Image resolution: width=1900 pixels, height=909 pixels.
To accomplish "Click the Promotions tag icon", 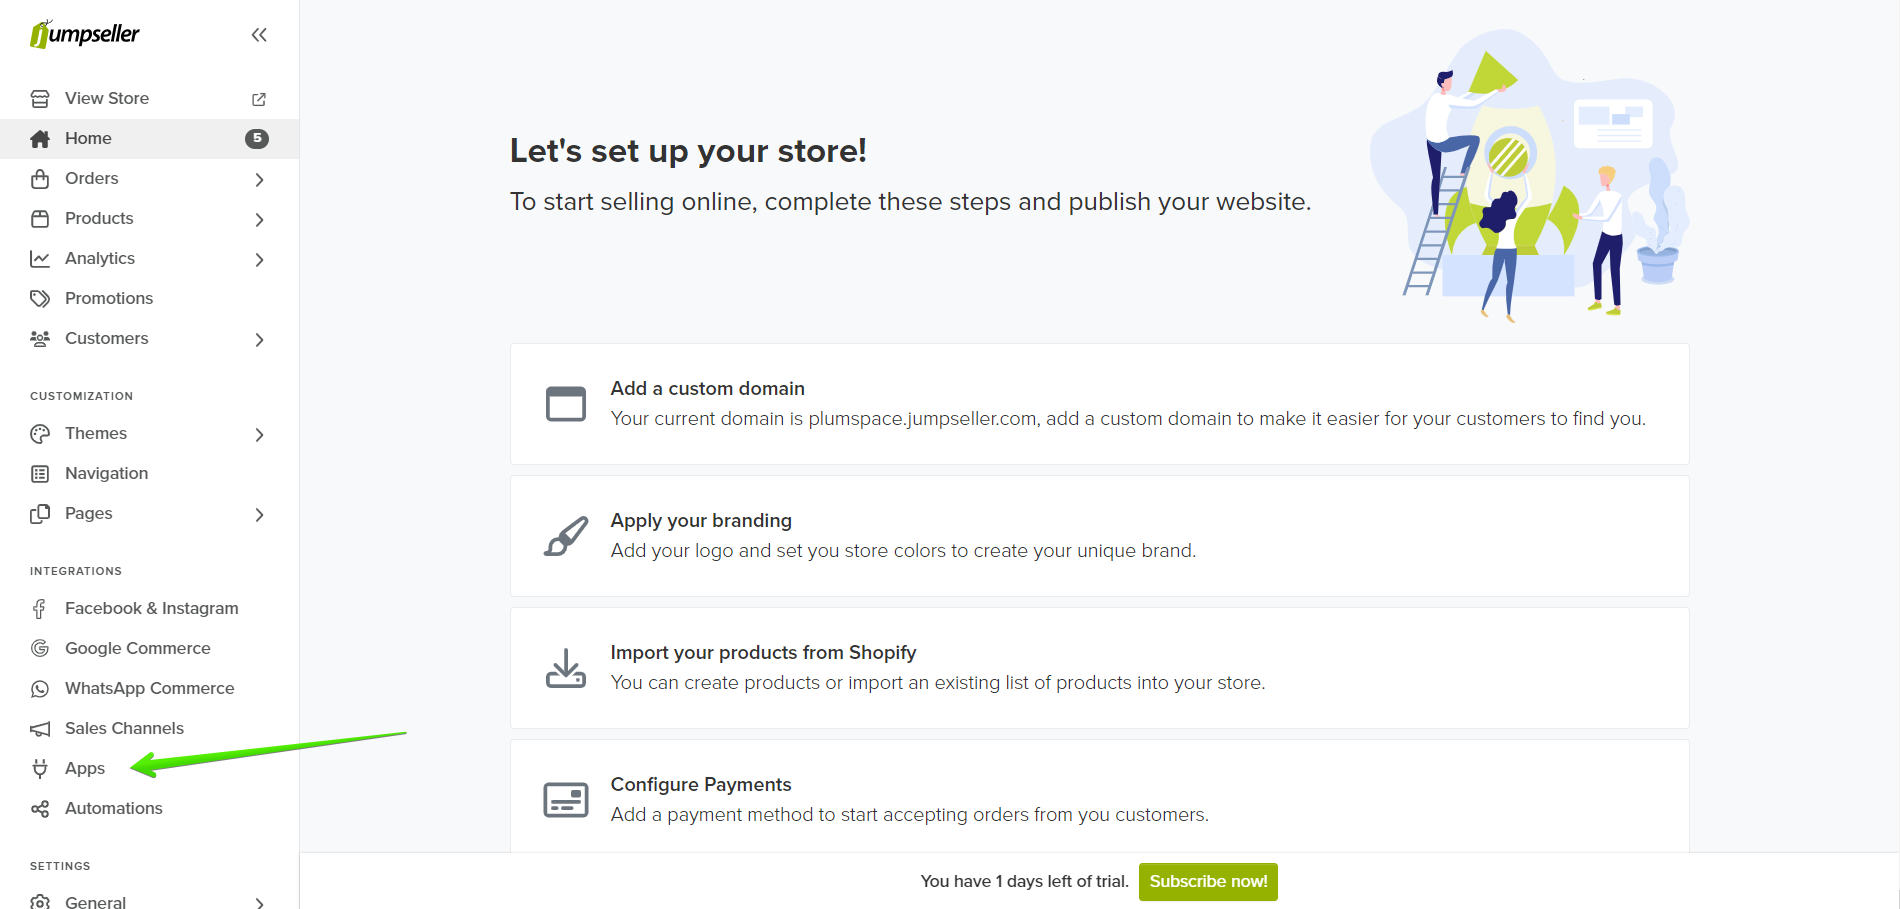I will (40, 299).
